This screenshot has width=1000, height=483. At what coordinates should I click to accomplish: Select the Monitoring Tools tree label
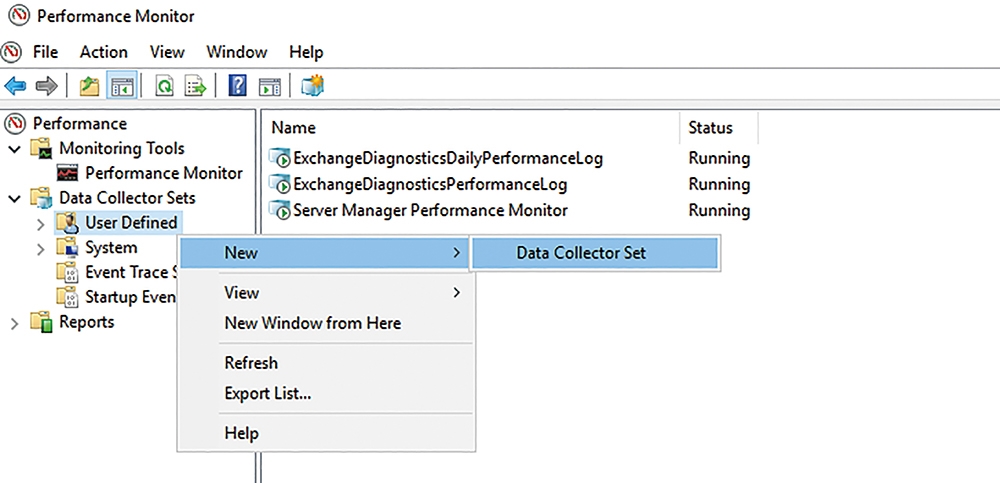(122, 149)
